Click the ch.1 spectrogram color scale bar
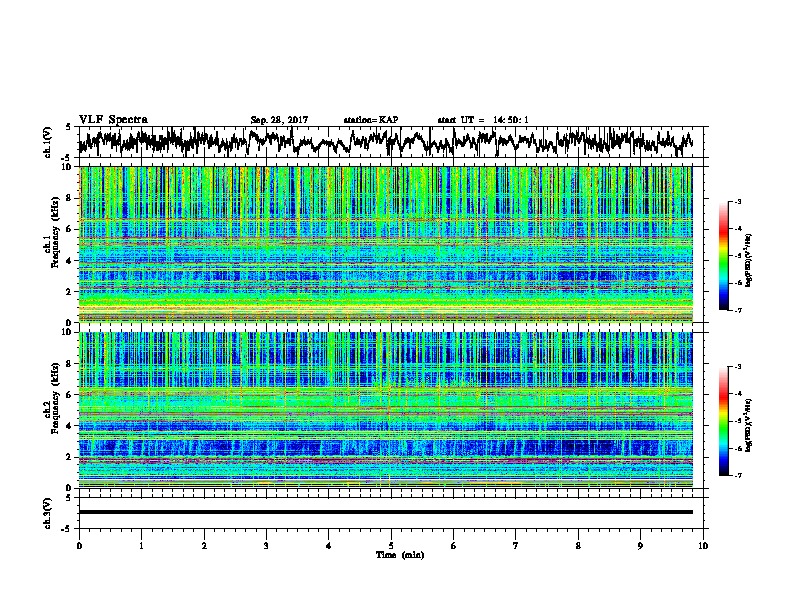Image resolution: width=792 pixels, height=612 pixels. tap(723, 256)
